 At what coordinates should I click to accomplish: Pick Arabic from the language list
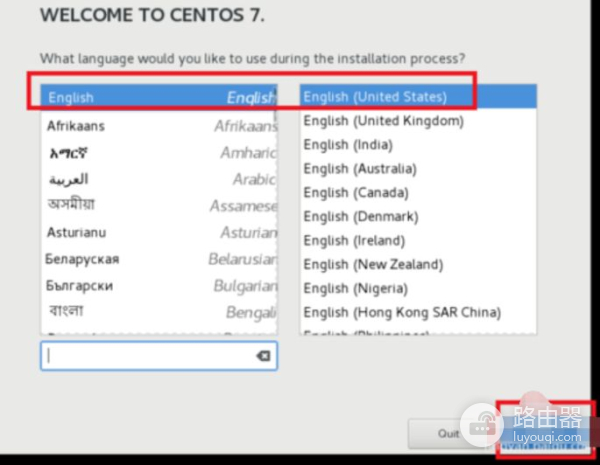160,180
